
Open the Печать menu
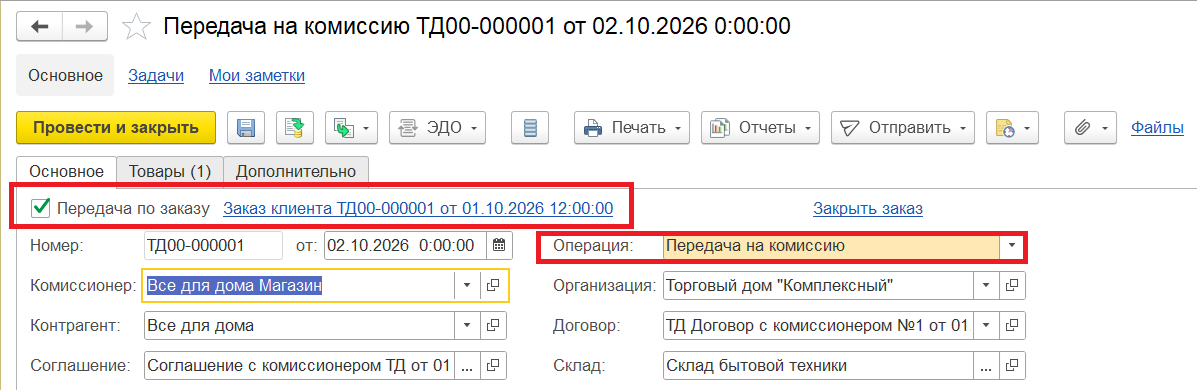point(632,128)
